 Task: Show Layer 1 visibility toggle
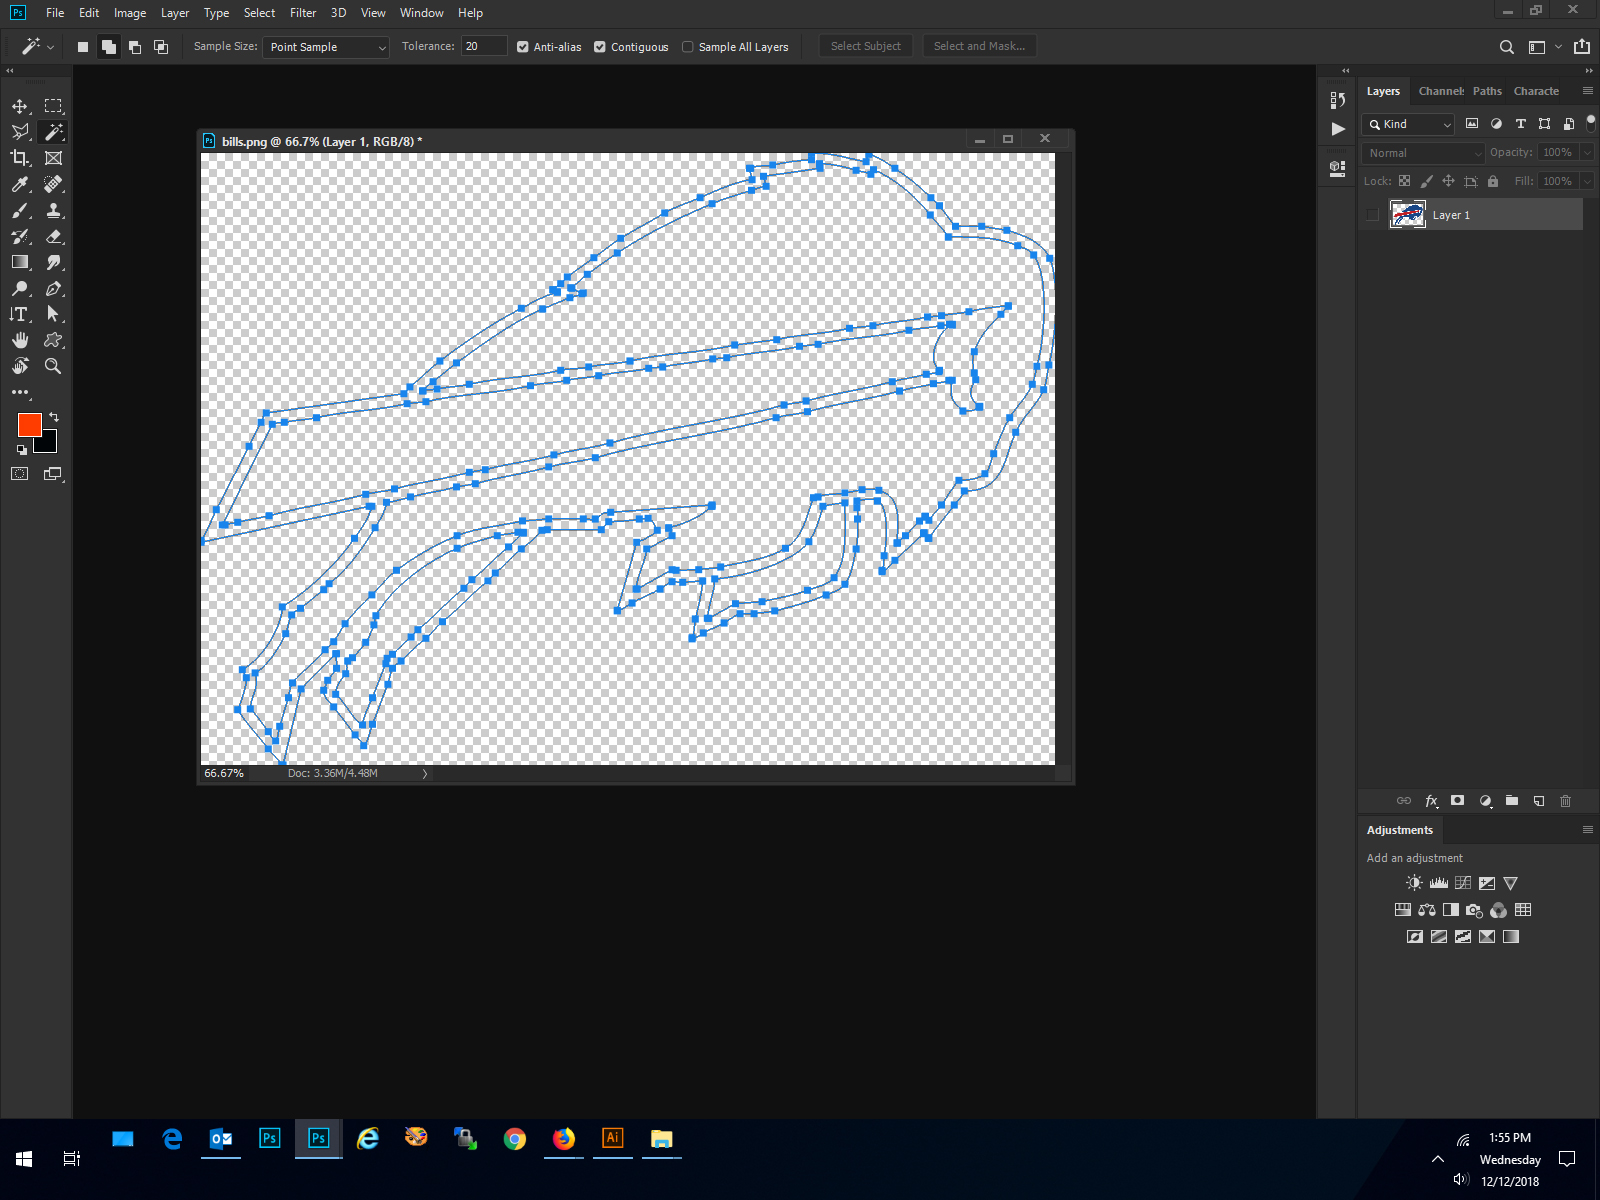click(x=1372, y=215)
